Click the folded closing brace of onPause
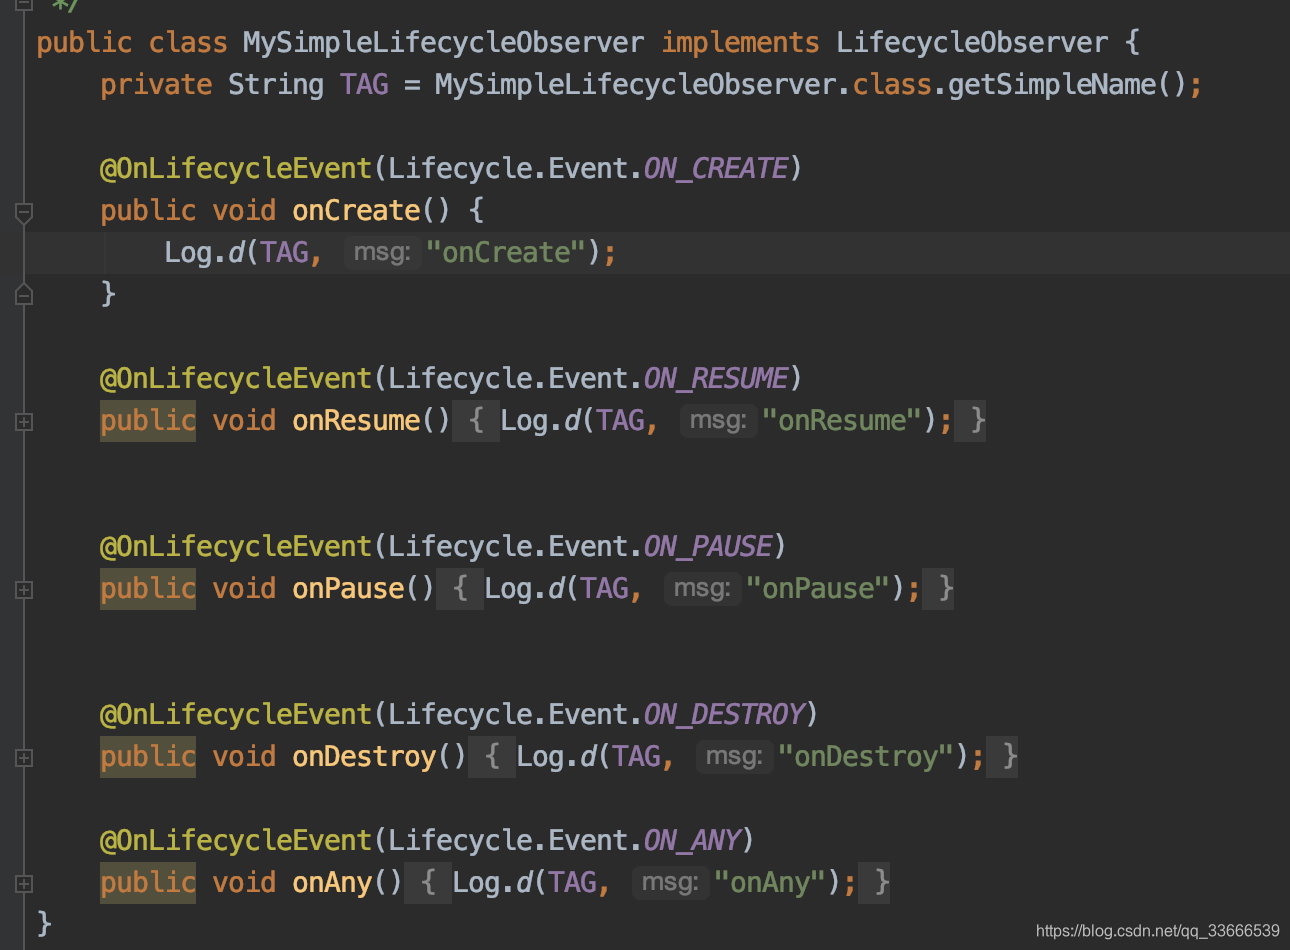Screen dimensions: 1290x950 coord(940,589)
